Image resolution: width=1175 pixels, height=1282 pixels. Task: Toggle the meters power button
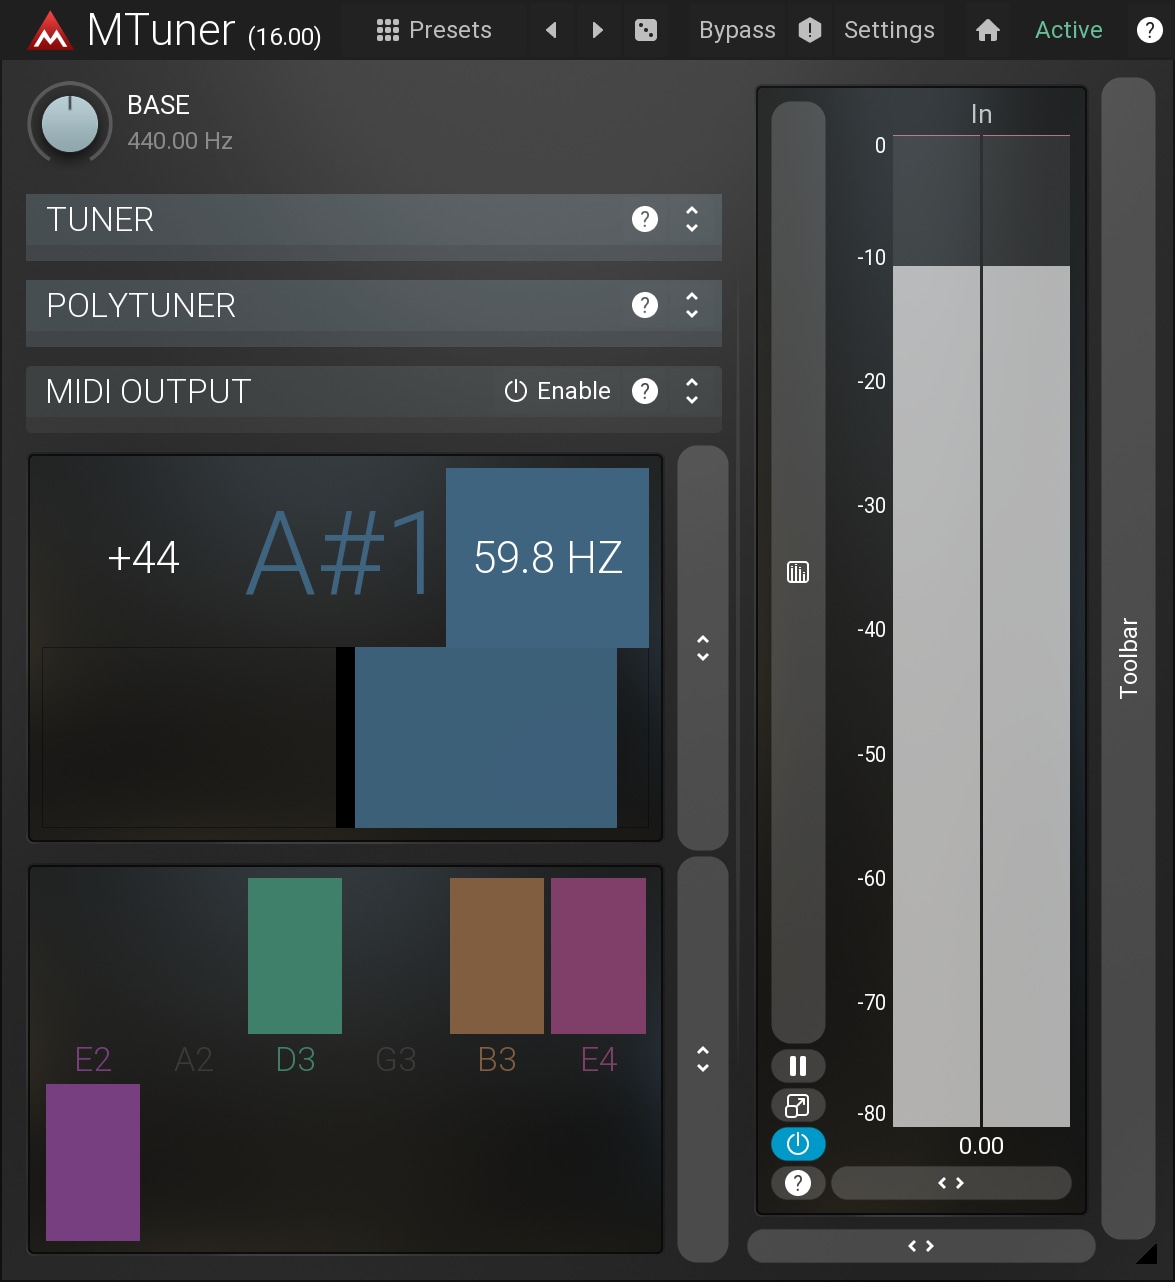(798, 1144)
